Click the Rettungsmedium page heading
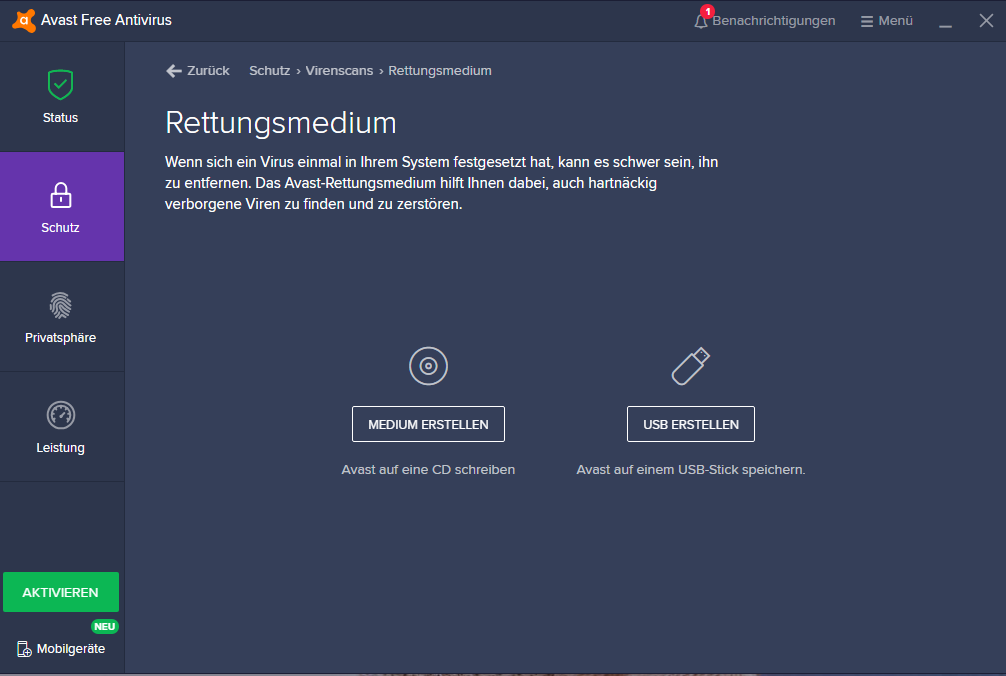 point(280,123)
